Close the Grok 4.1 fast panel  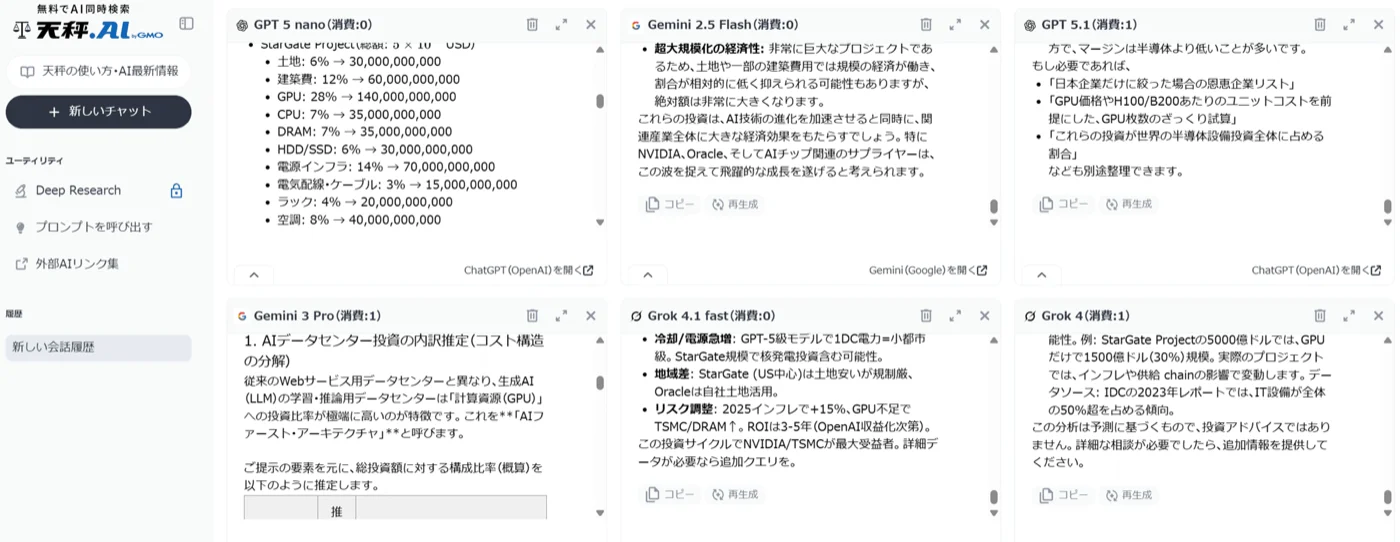(984, 315)
